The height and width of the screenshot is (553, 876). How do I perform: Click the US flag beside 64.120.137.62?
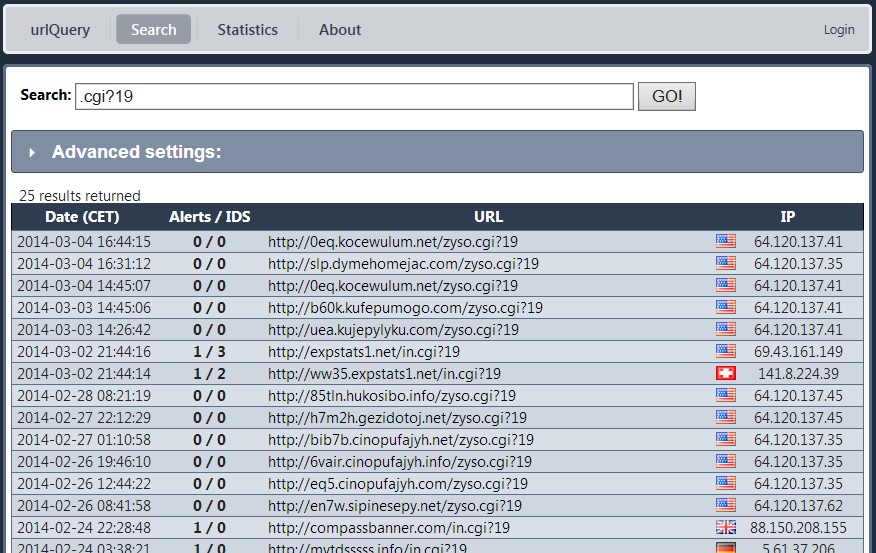coord(725,505)
